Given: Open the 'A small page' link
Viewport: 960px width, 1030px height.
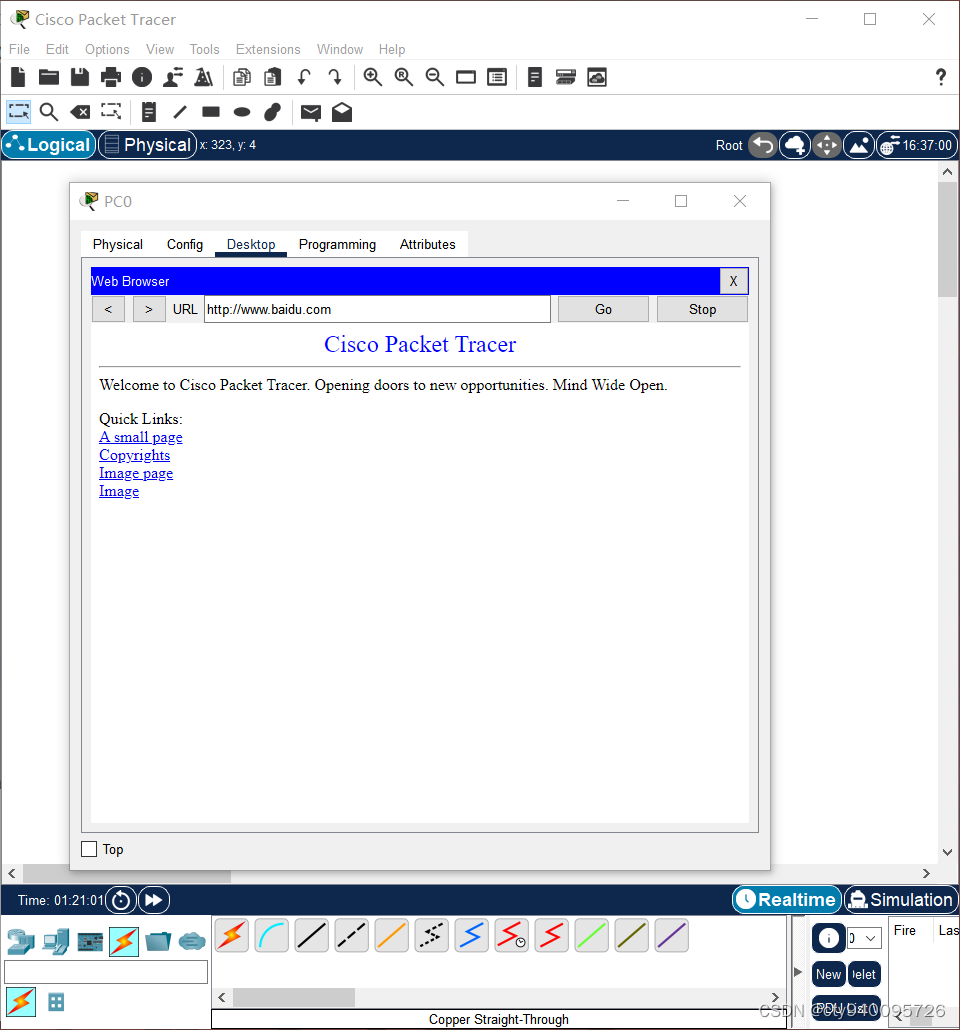Looking at the screenshot, I should click(141, 437).
